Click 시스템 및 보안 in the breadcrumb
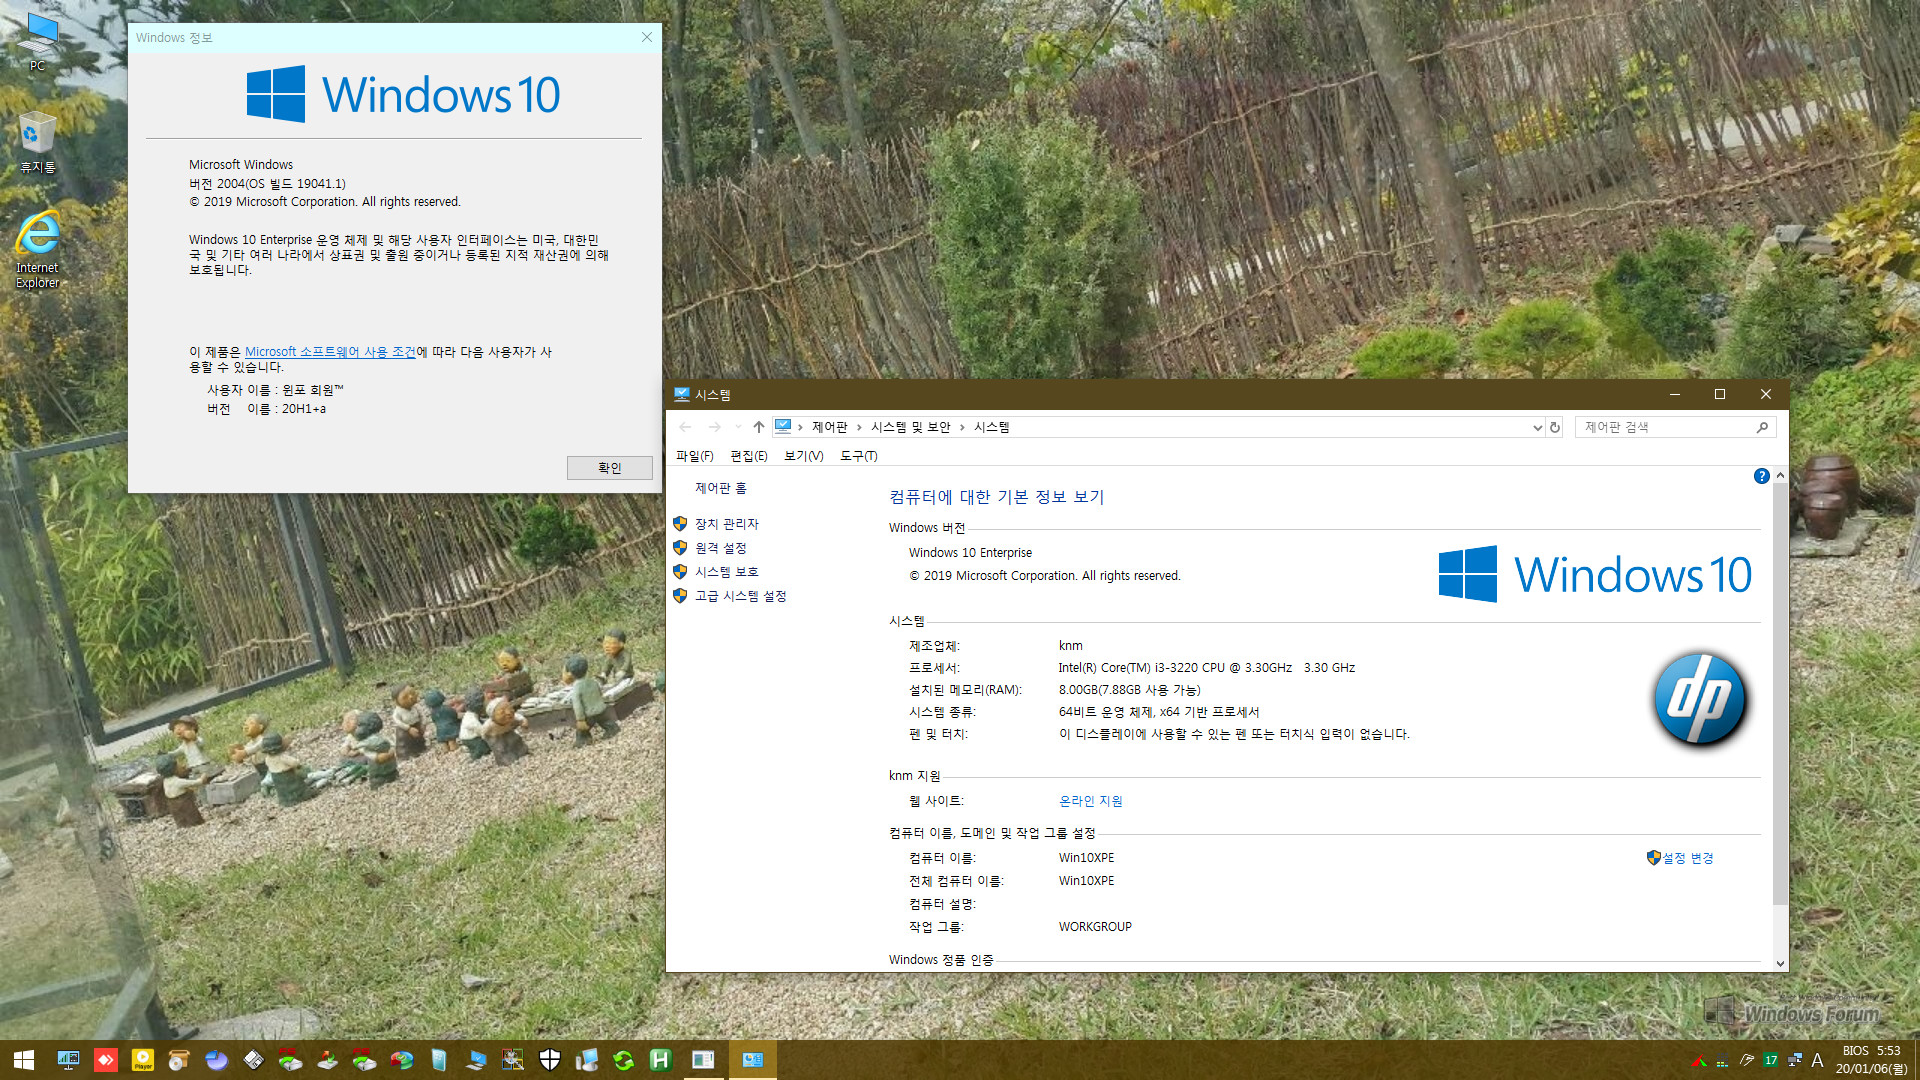The width and height of the screenshot is (1920, 1080). [x=911, y=427]
